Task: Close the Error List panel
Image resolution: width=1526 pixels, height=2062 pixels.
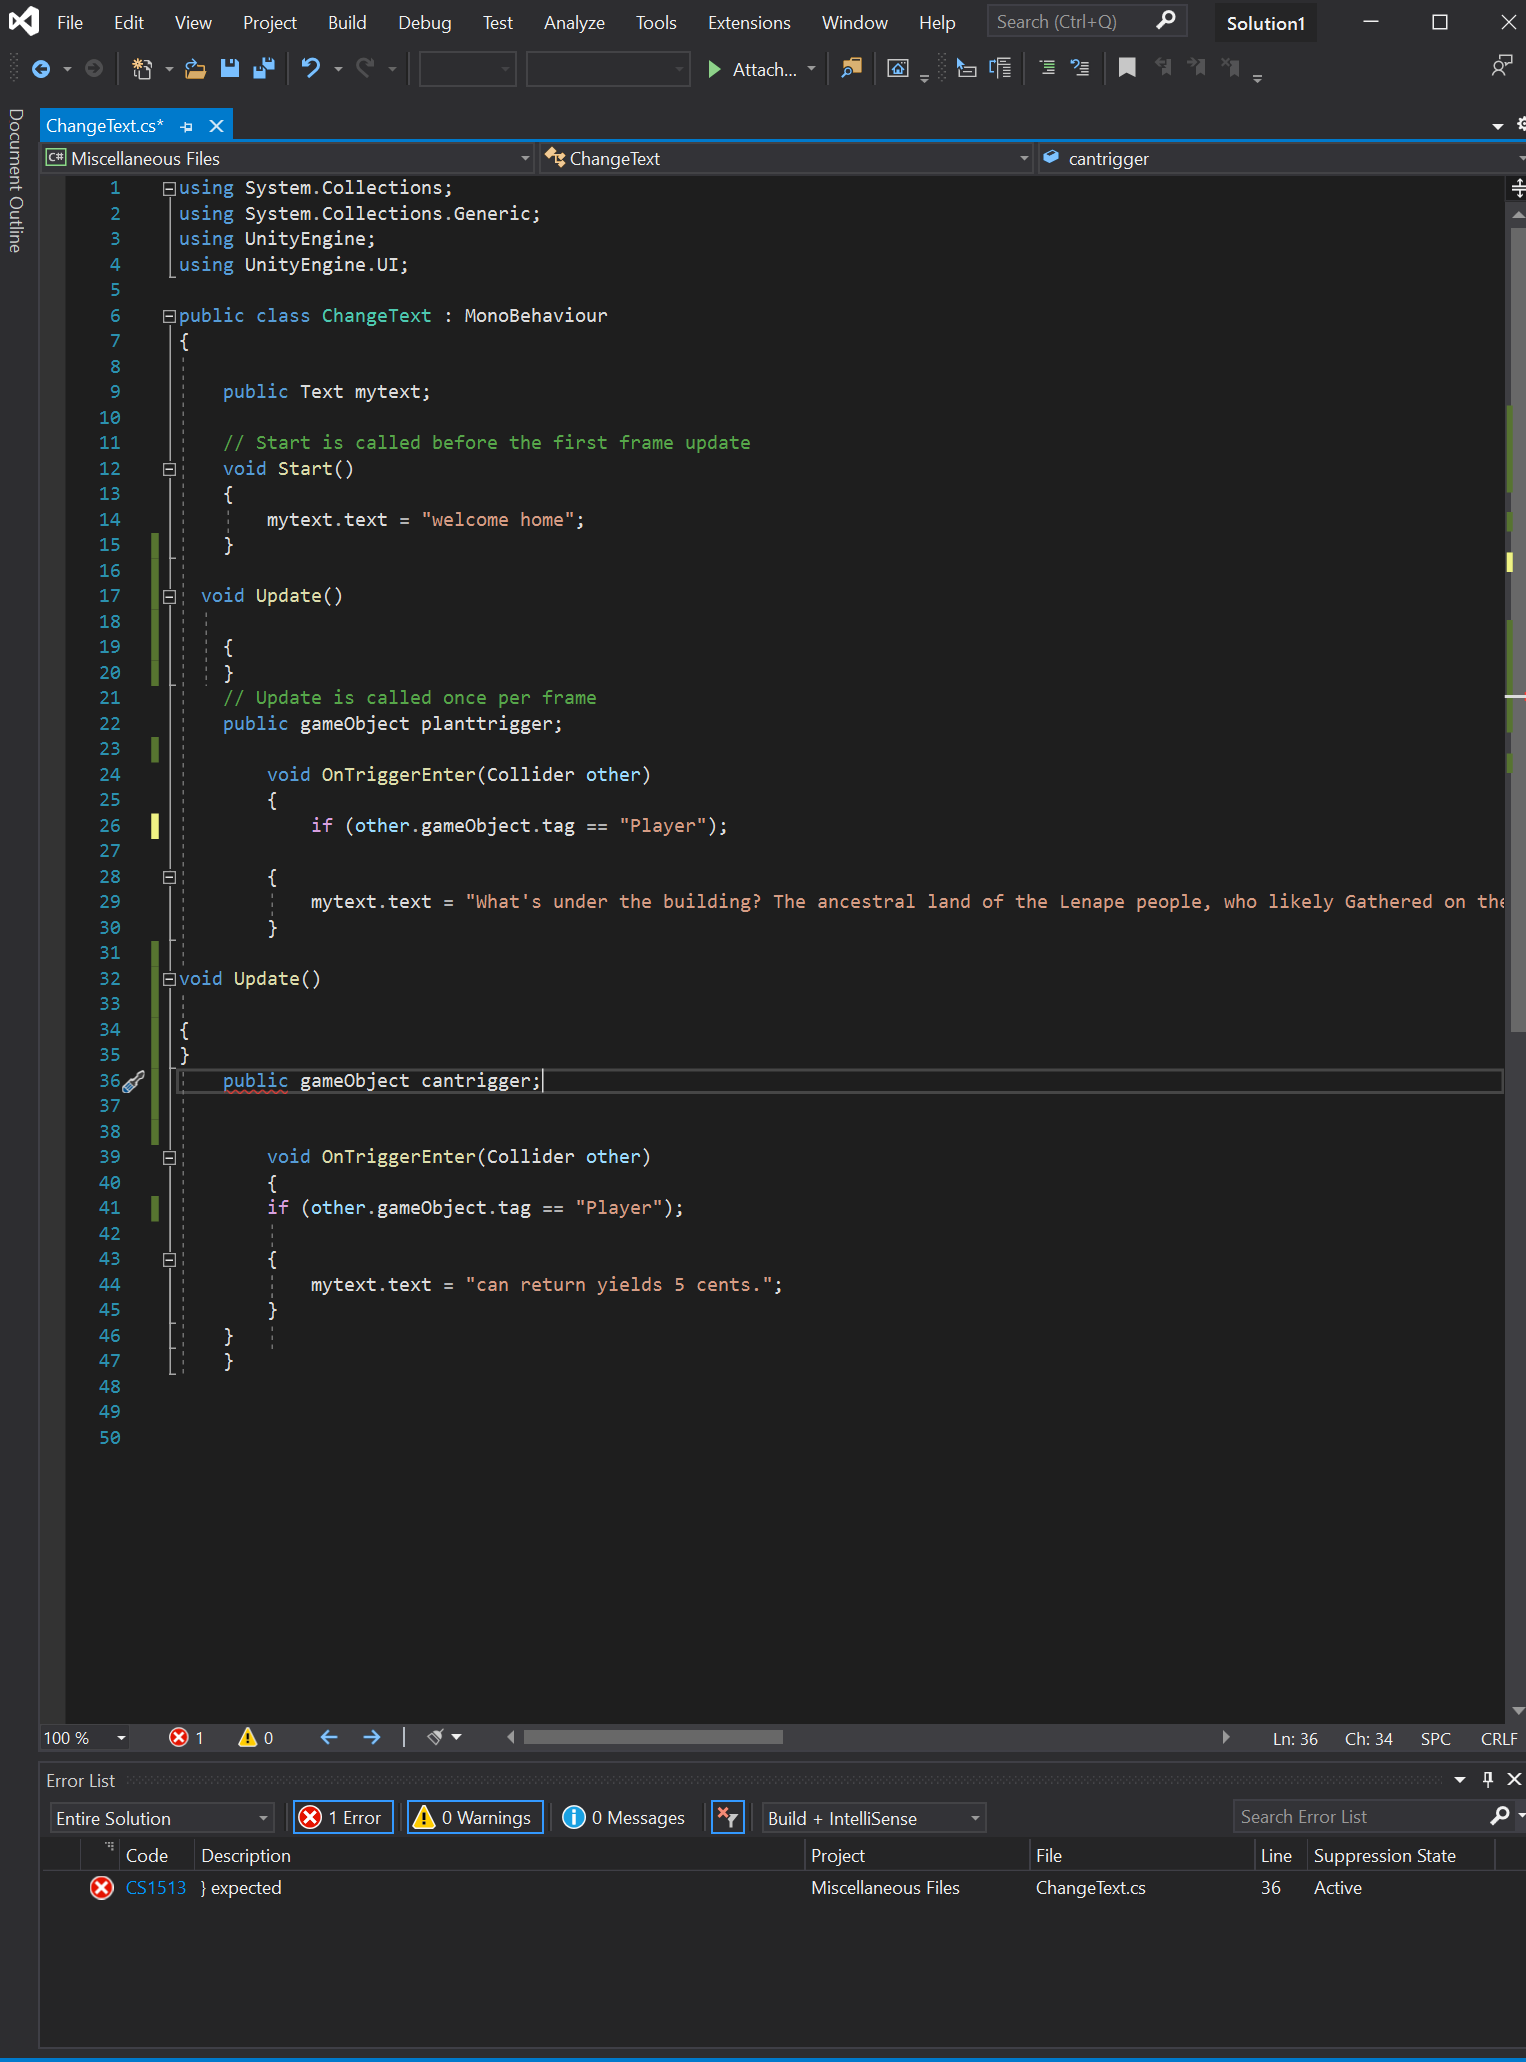Action: [x=1514, y=1779]
